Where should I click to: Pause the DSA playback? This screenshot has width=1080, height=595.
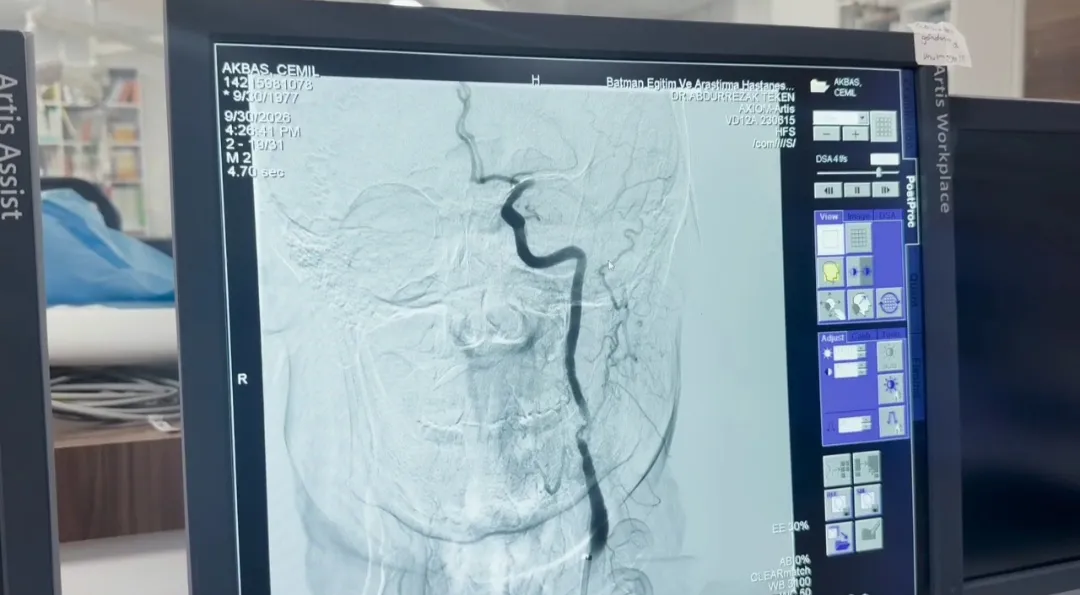[x=857, y=190]
